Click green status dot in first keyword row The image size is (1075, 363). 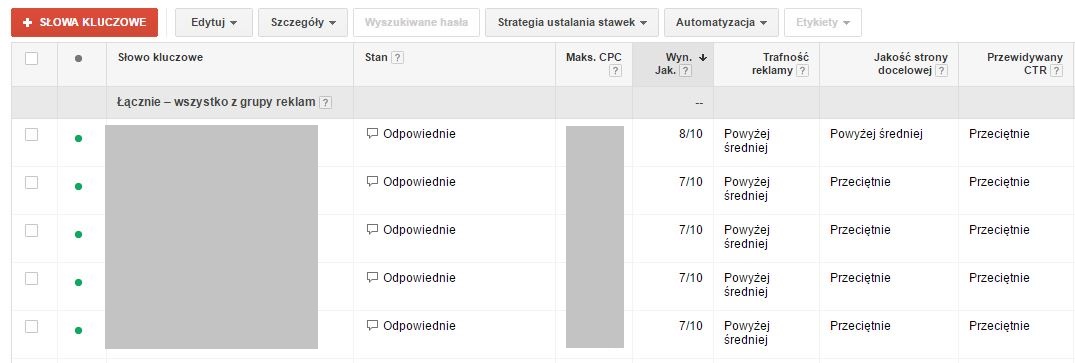pyautogui.click(x=78, y=139)
